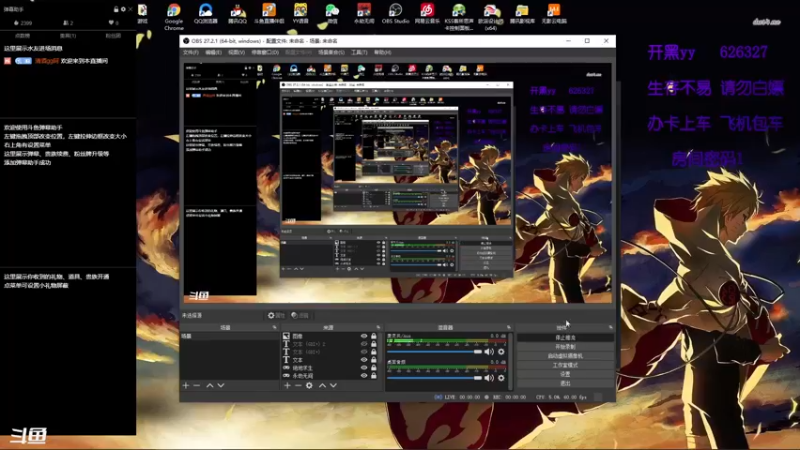Toggle lock on 绝地求生 source
This screenshot has width=800, height=450.
[373, 367]
